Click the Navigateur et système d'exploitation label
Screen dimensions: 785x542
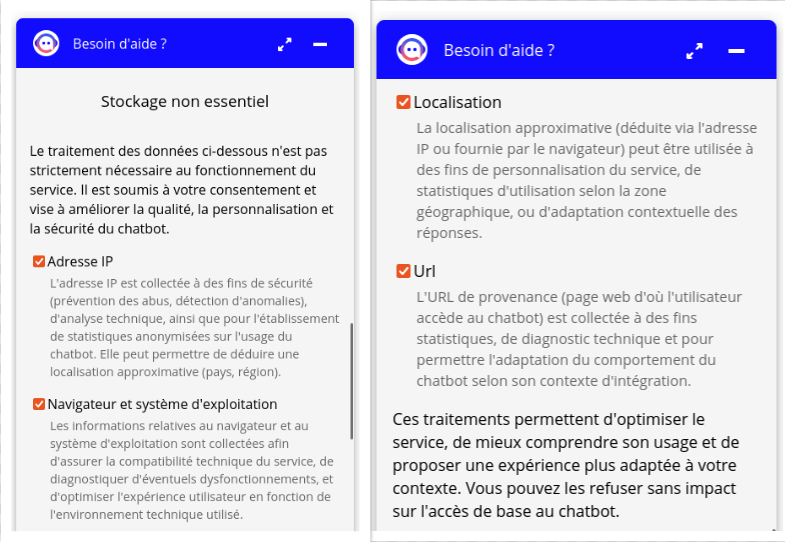point(162,404)
